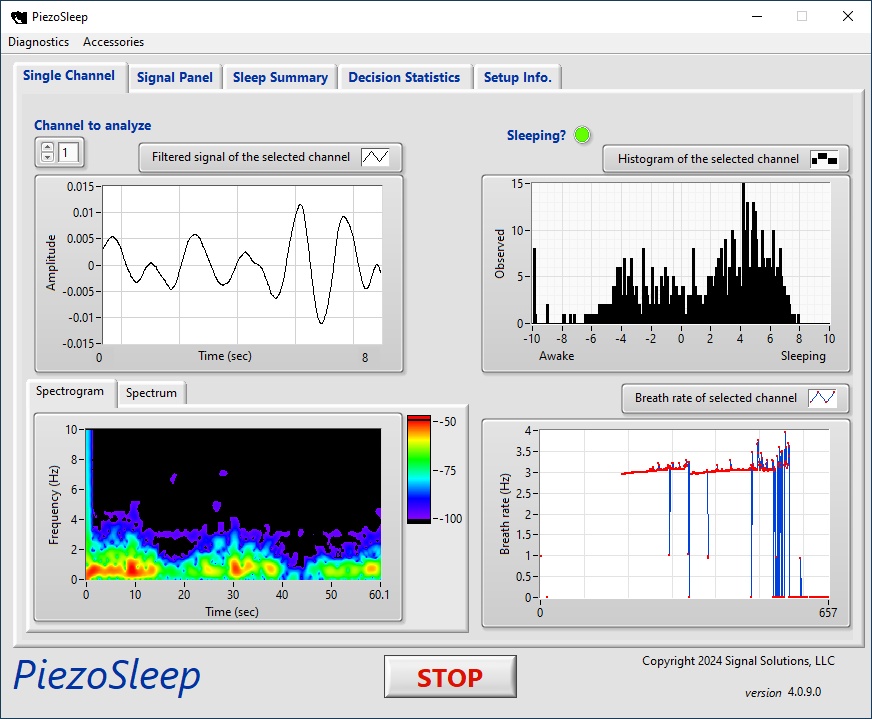
Task: Open the Accessories menu
Action: pyautogui.click(x=113, y=42)
